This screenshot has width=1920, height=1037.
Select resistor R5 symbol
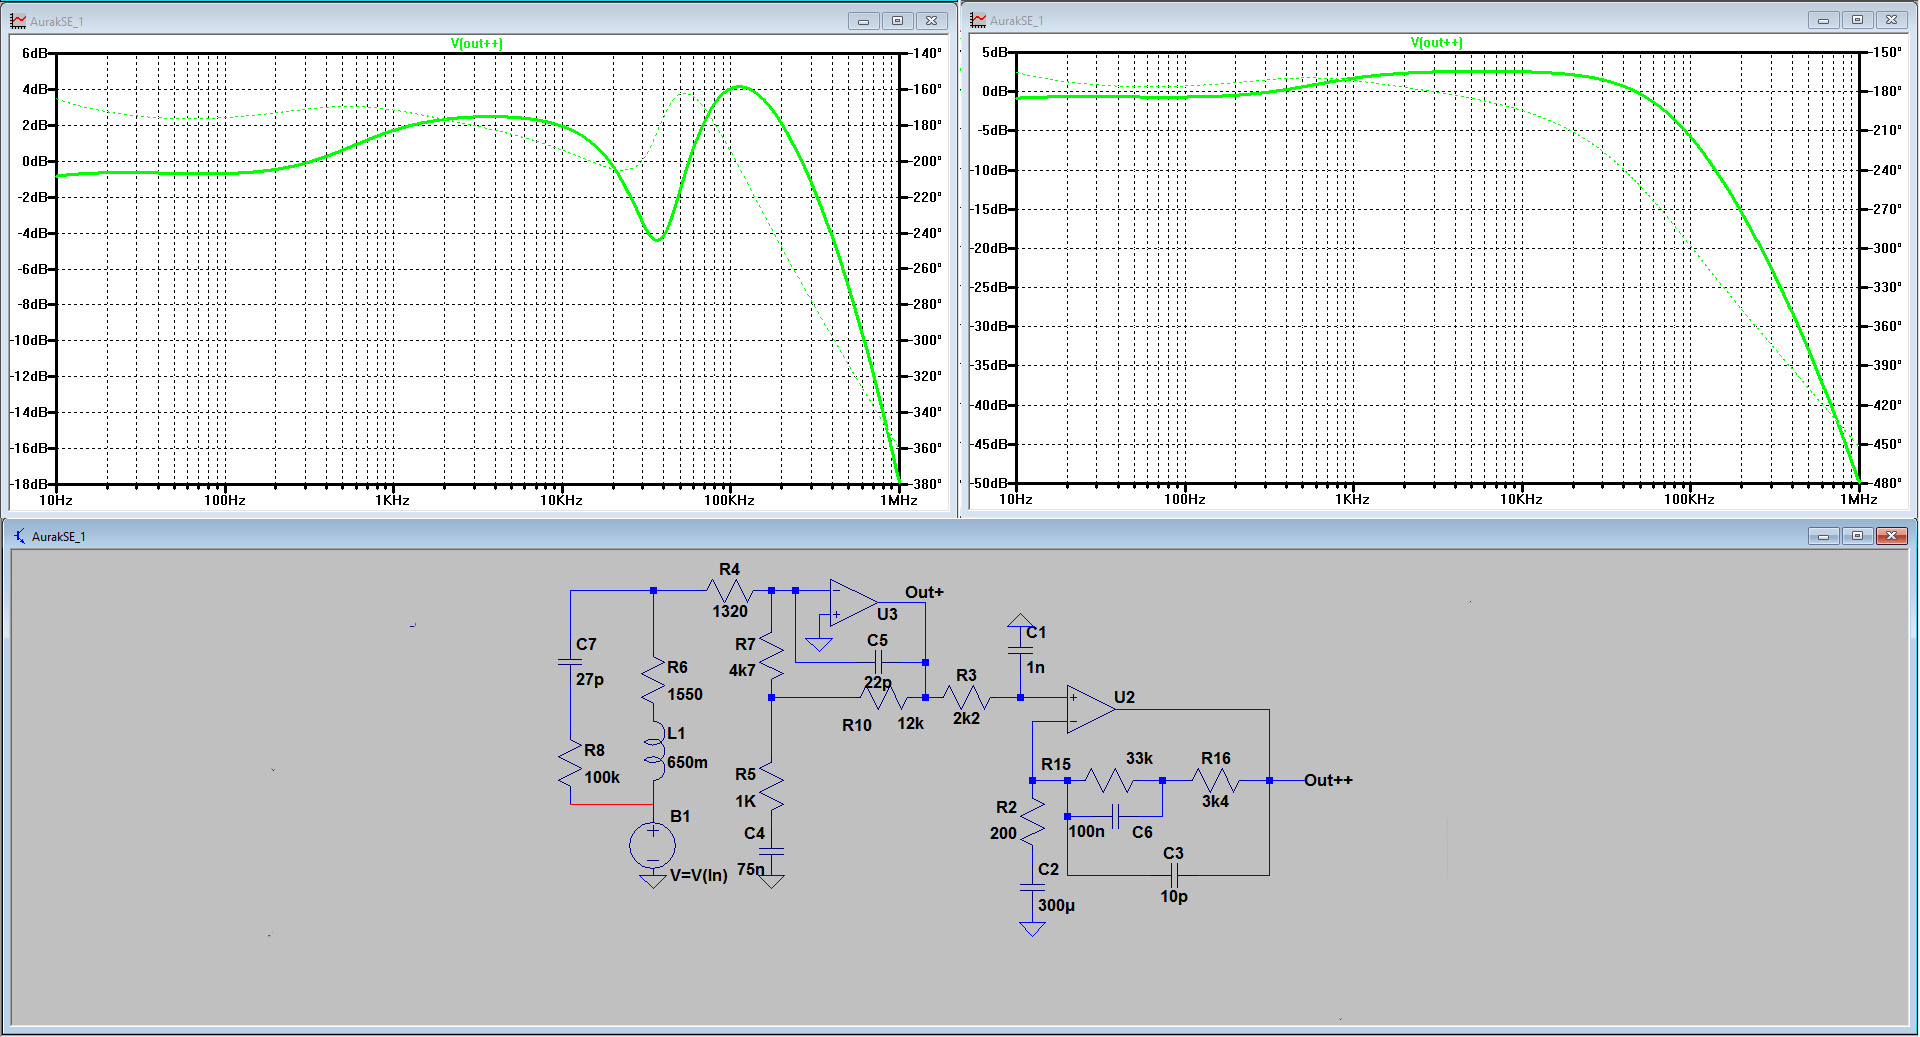(x=771, y=786)
